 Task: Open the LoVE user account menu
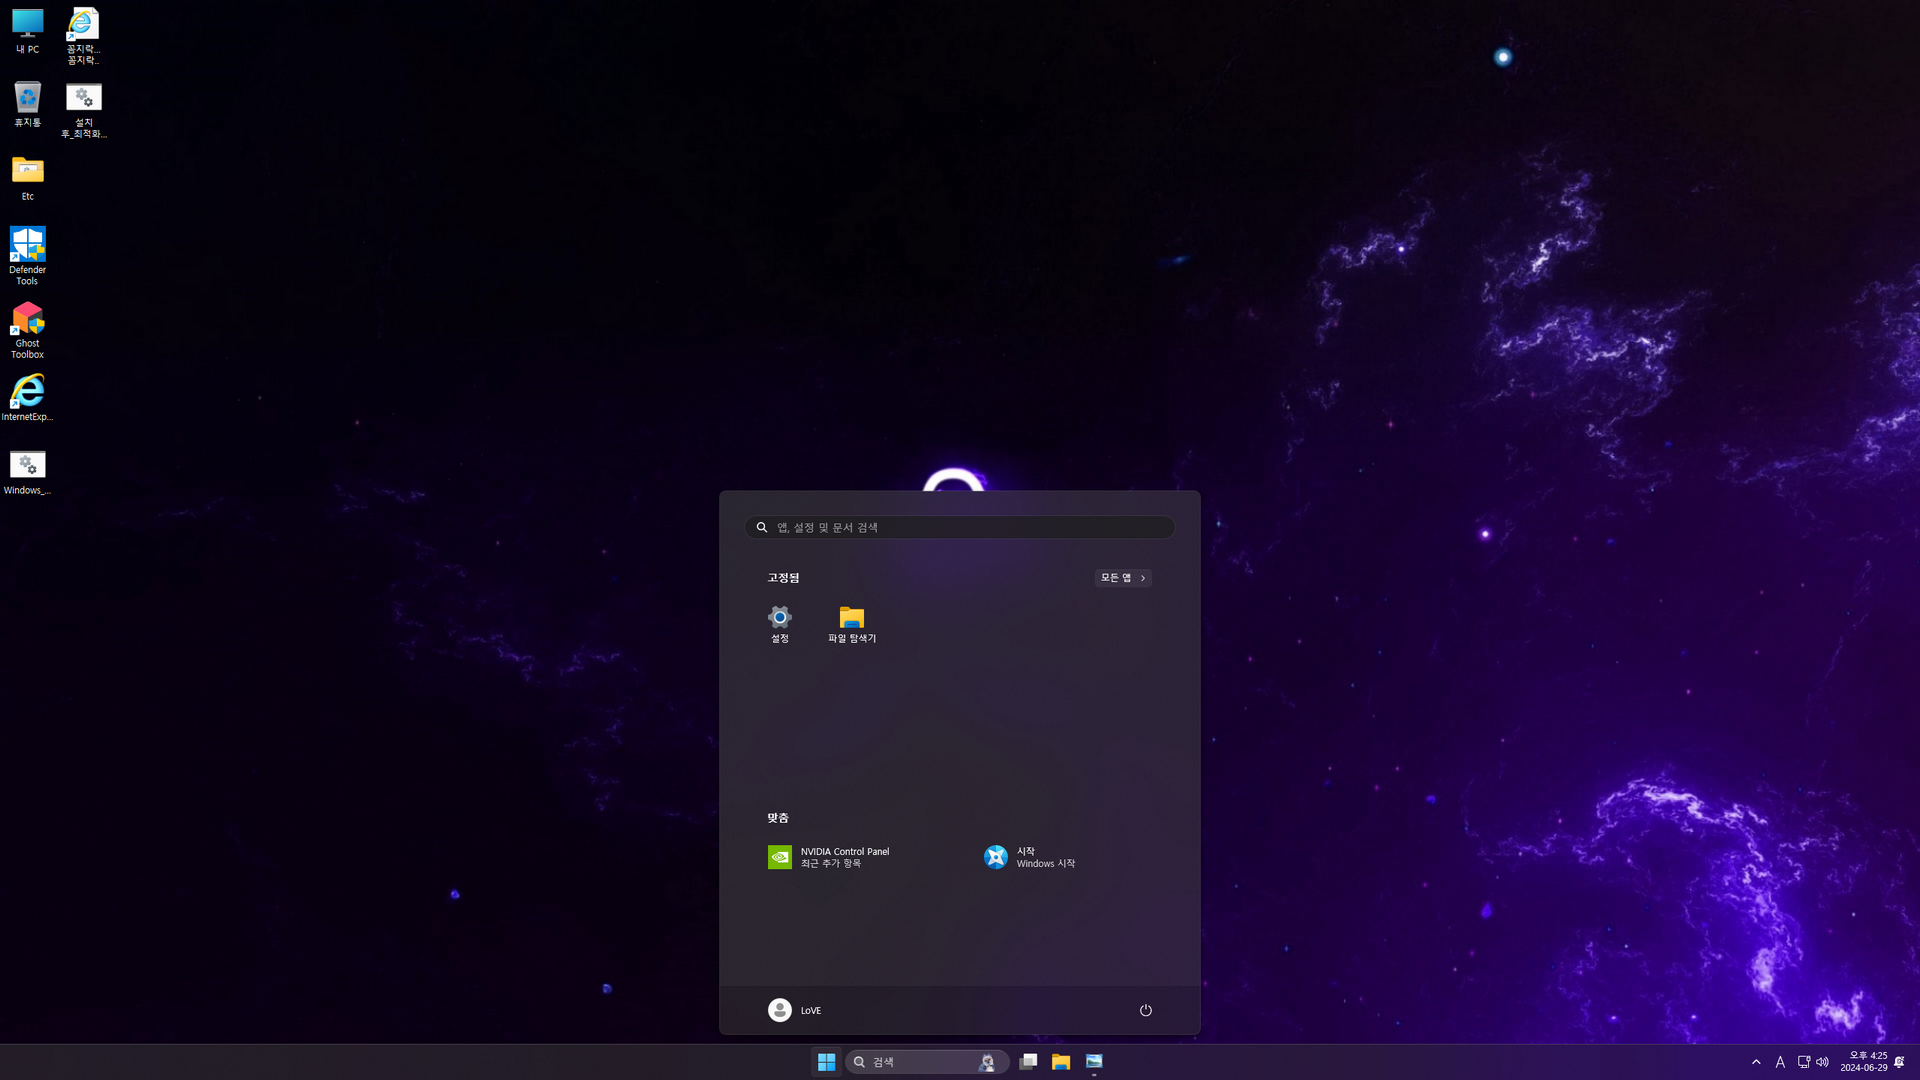click(x=794, y=1010)
